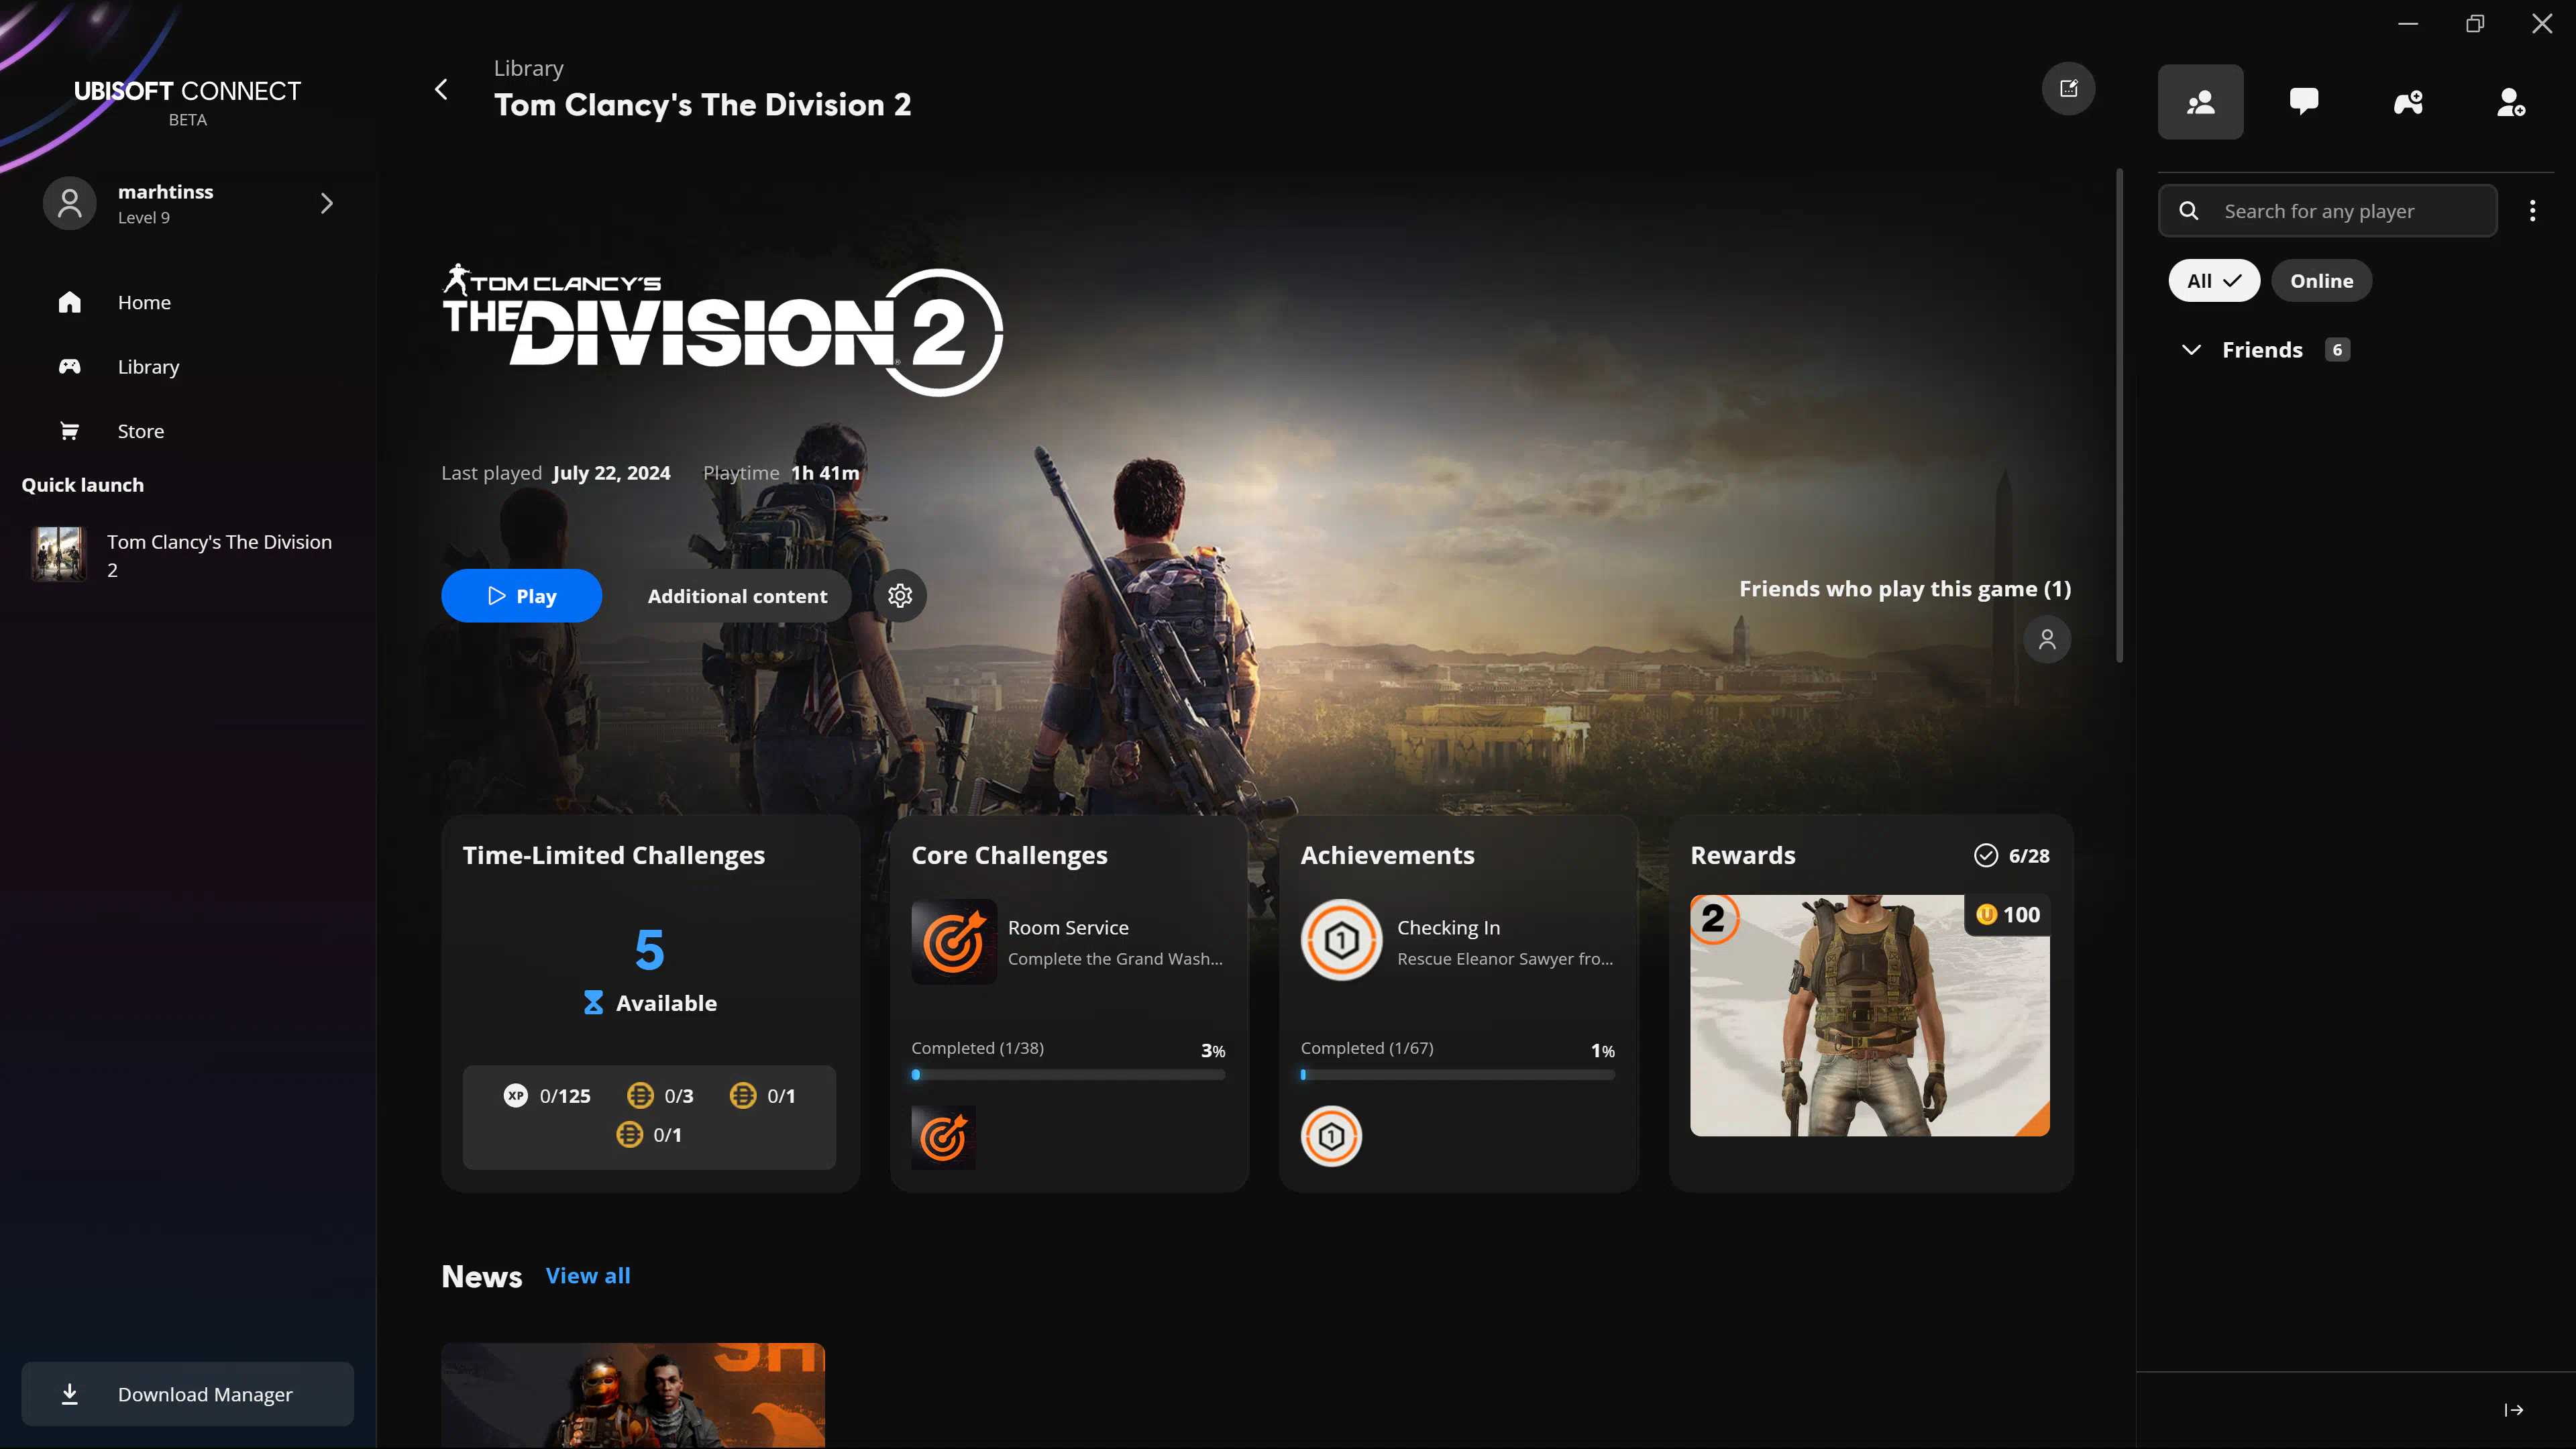2576x1449 pixels.
Task: Launch game with the Play button
Action: pos(521,596)
